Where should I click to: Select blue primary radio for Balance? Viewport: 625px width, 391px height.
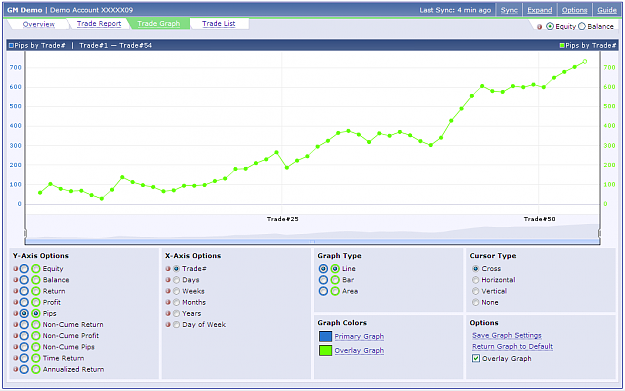24,280
